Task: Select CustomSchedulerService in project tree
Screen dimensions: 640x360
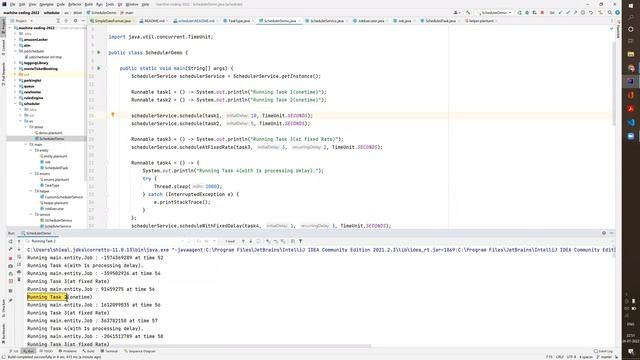Action: pyautogui.click(x=63, y=197)
